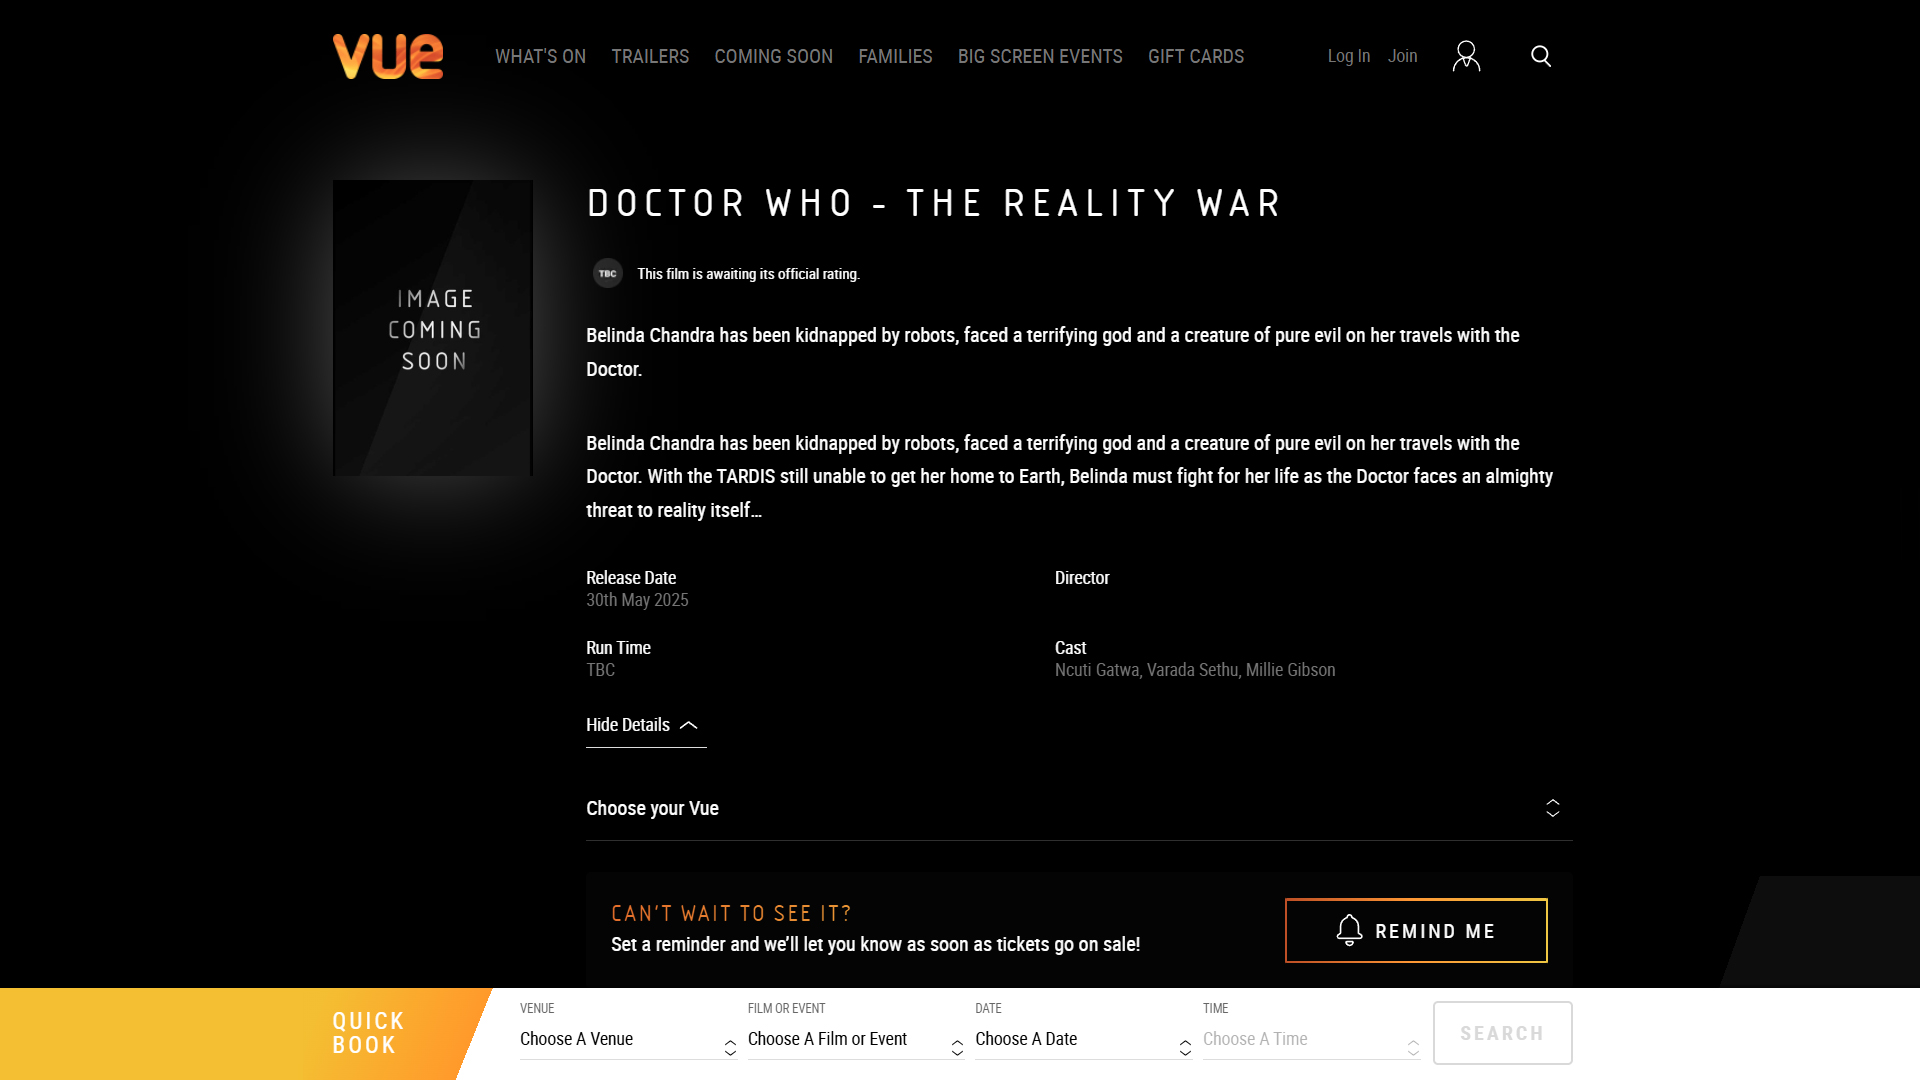This screenshot has width=1920, height=1080.
Task: Click the Log In link
Action: click(x=1348, y=57)
